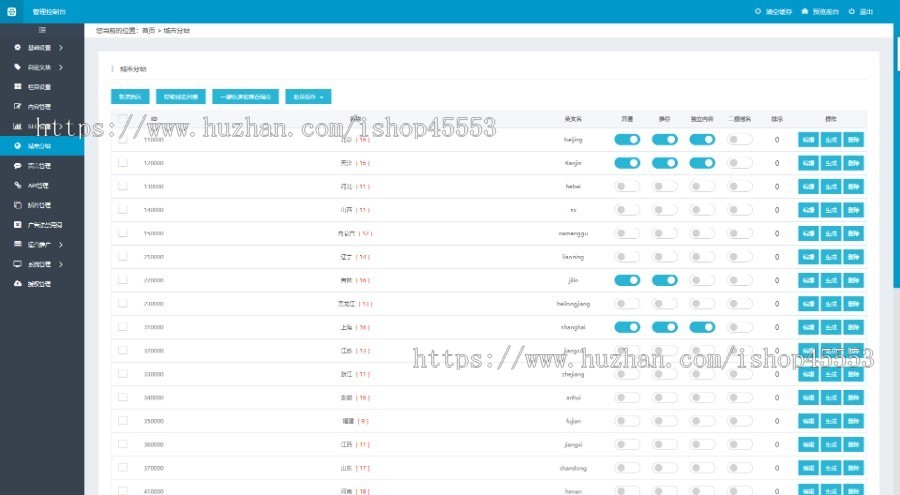Click the list lines icon in sidebar
The width and height of the screenshot is (900, 495).
point(17,244)
